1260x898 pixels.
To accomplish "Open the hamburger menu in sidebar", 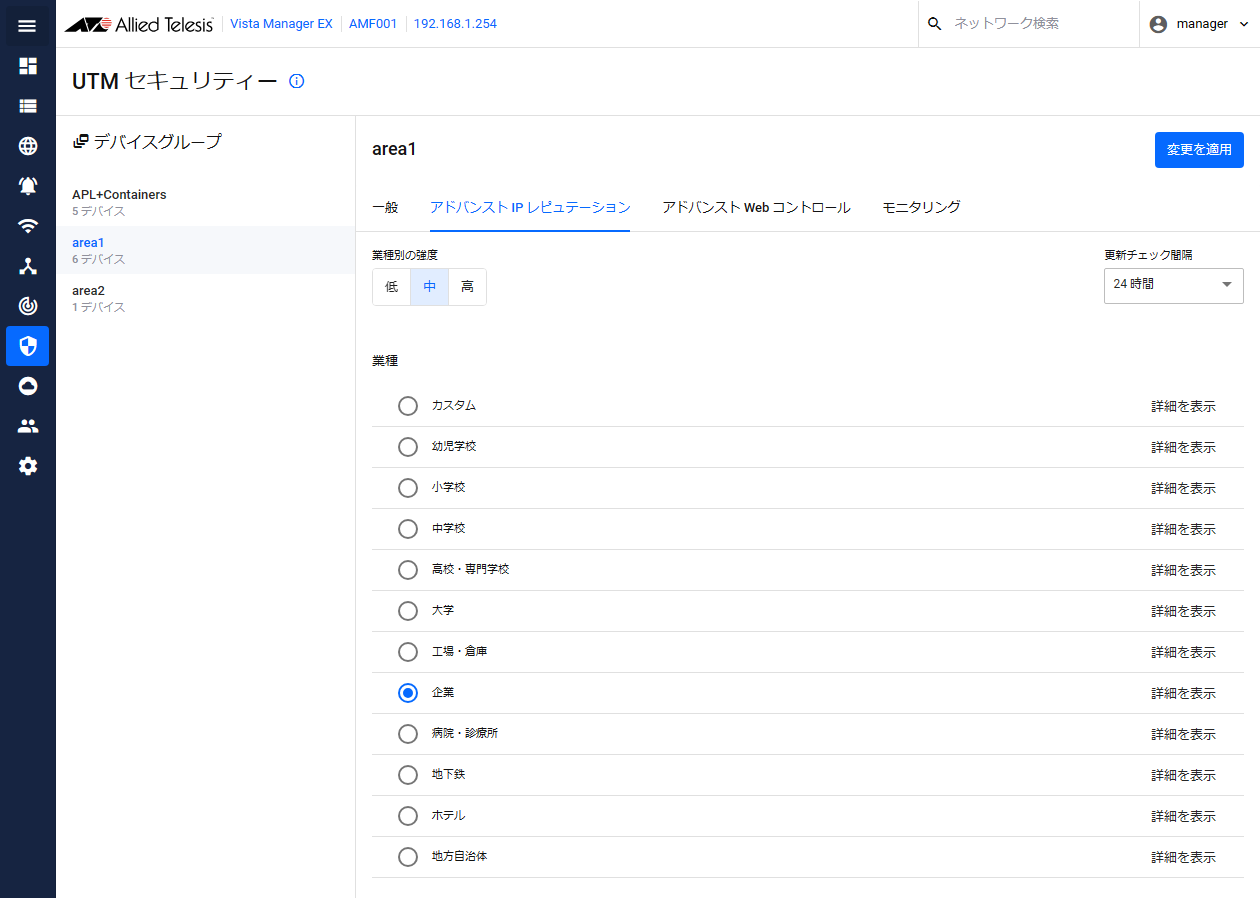I will tap(27, 26).
